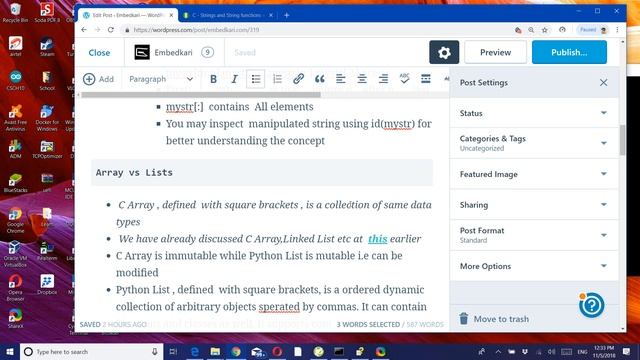640x360 pixels.
Task: Reload the browser page
Action: point(111,30)
